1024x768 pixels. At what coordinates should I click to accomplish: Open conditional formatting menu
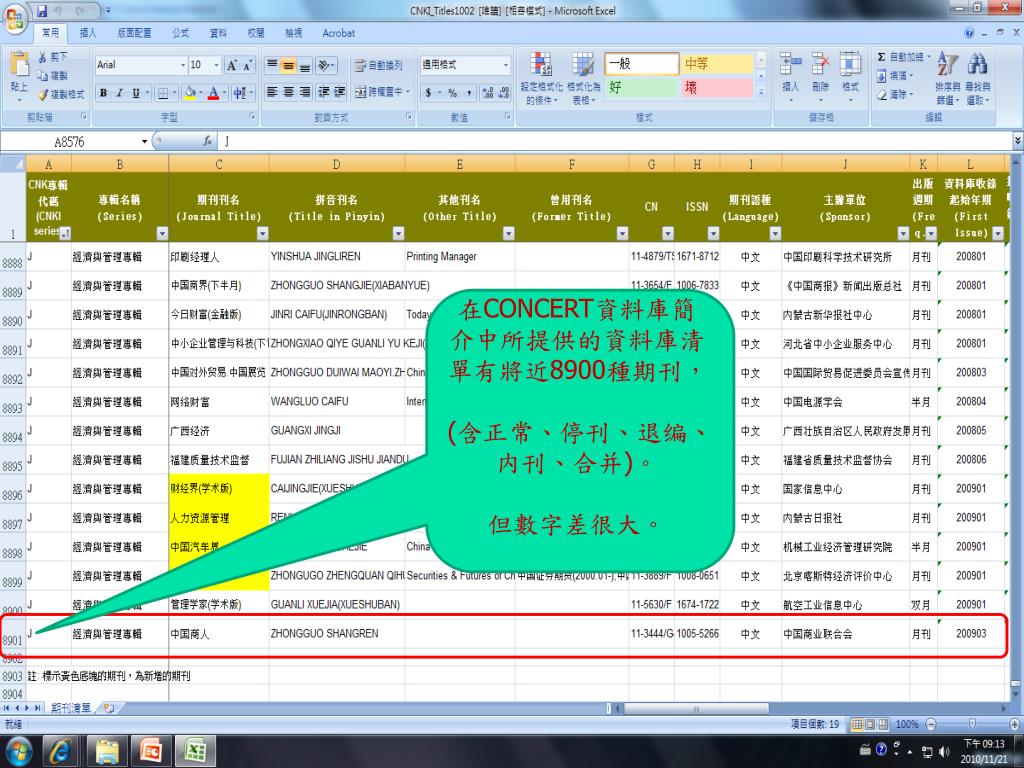[541, 78]
